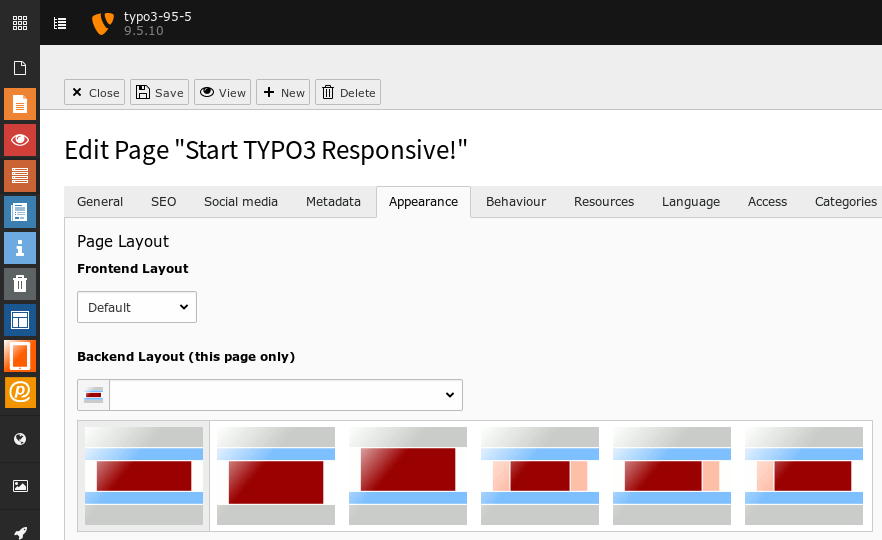Select the first backend layout thumbnail
Viewport: 882px width, 540px height.
[x=144, y=476]
